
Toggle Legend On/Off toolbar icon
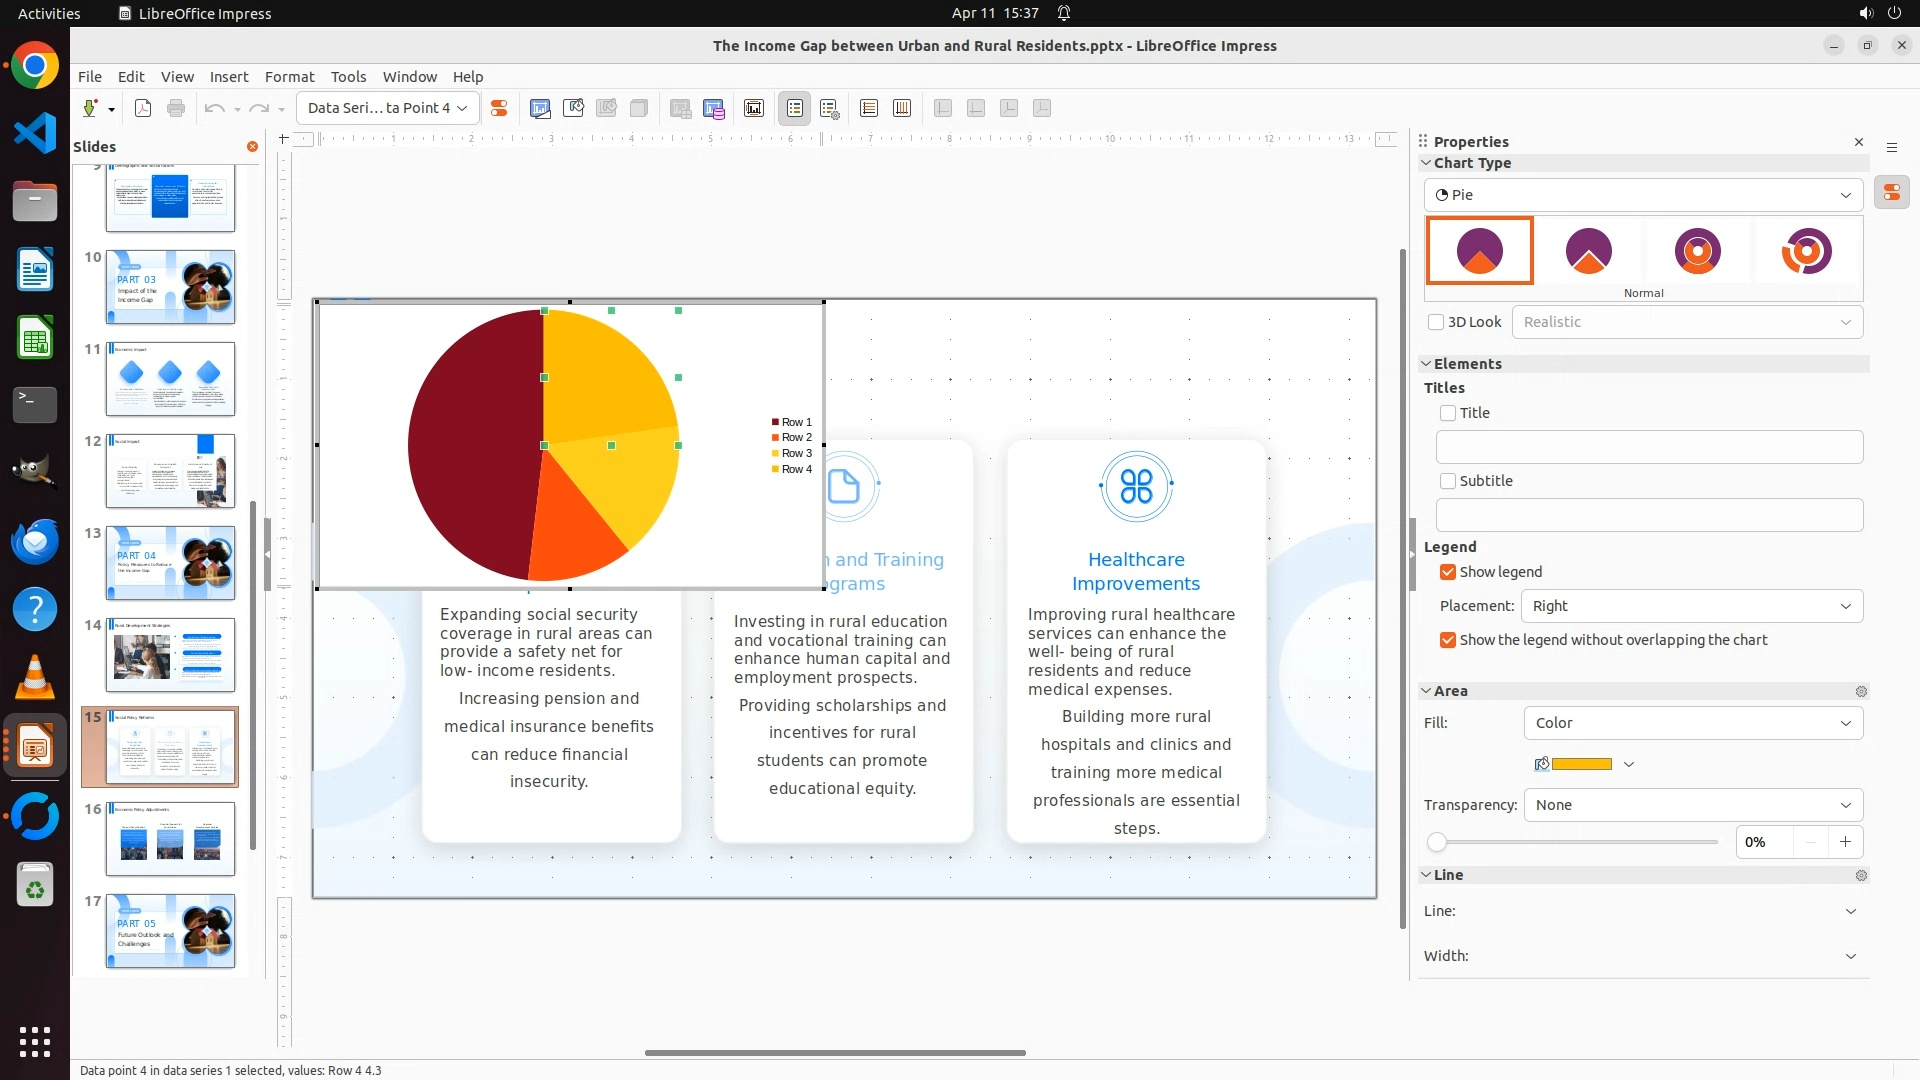795,108
